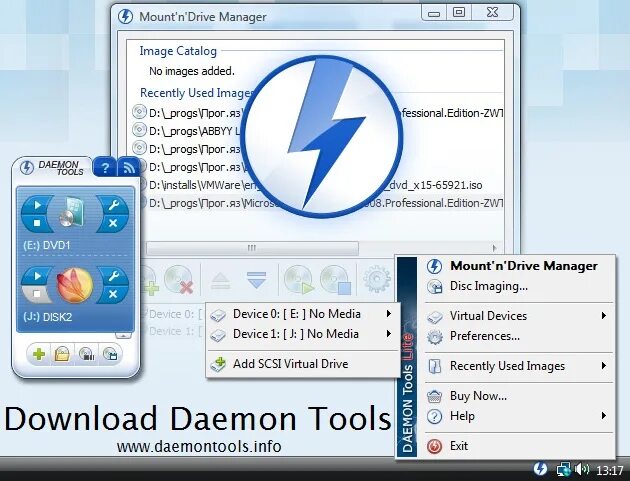This screenshot has height=481, width=630.
Task: Expand the Help submenu arrow
Action: 603,416
